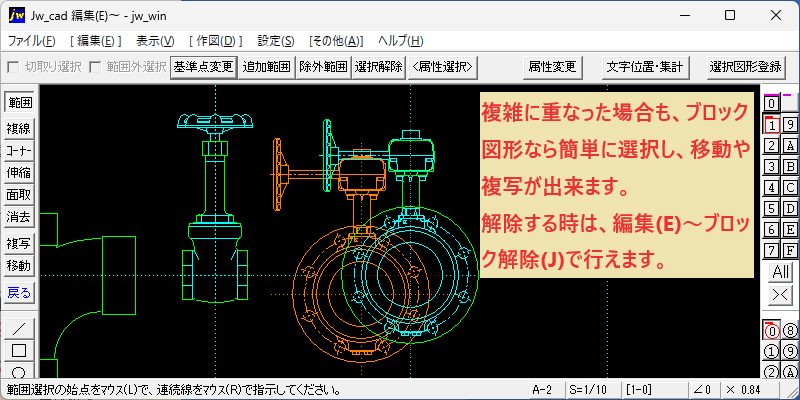Open the <属性選択> attribute selection options
Screen dimensions: 800x400
point(443,67)
